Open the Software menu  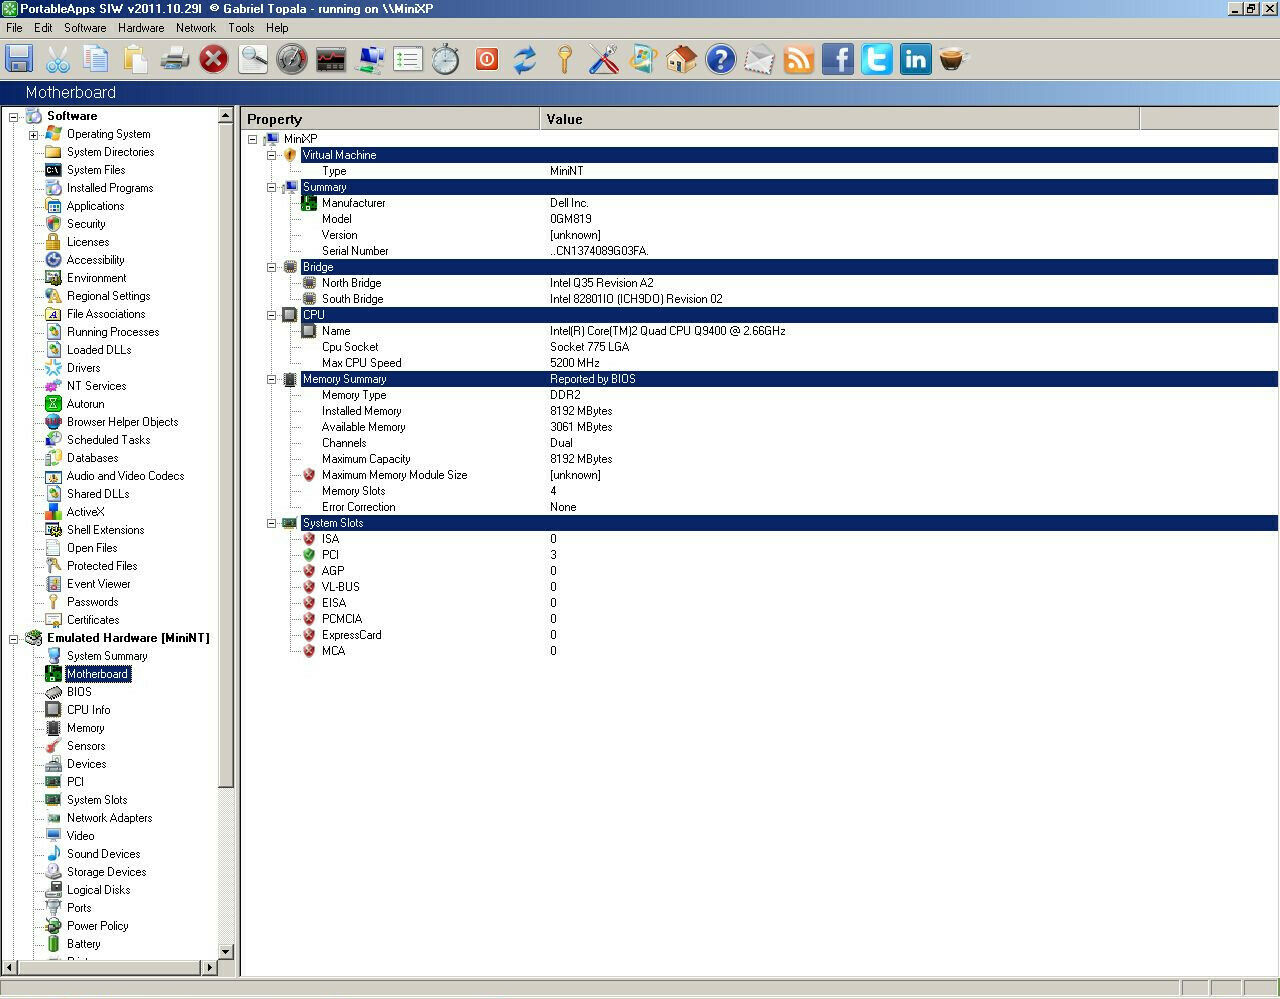tap(85, 28)
